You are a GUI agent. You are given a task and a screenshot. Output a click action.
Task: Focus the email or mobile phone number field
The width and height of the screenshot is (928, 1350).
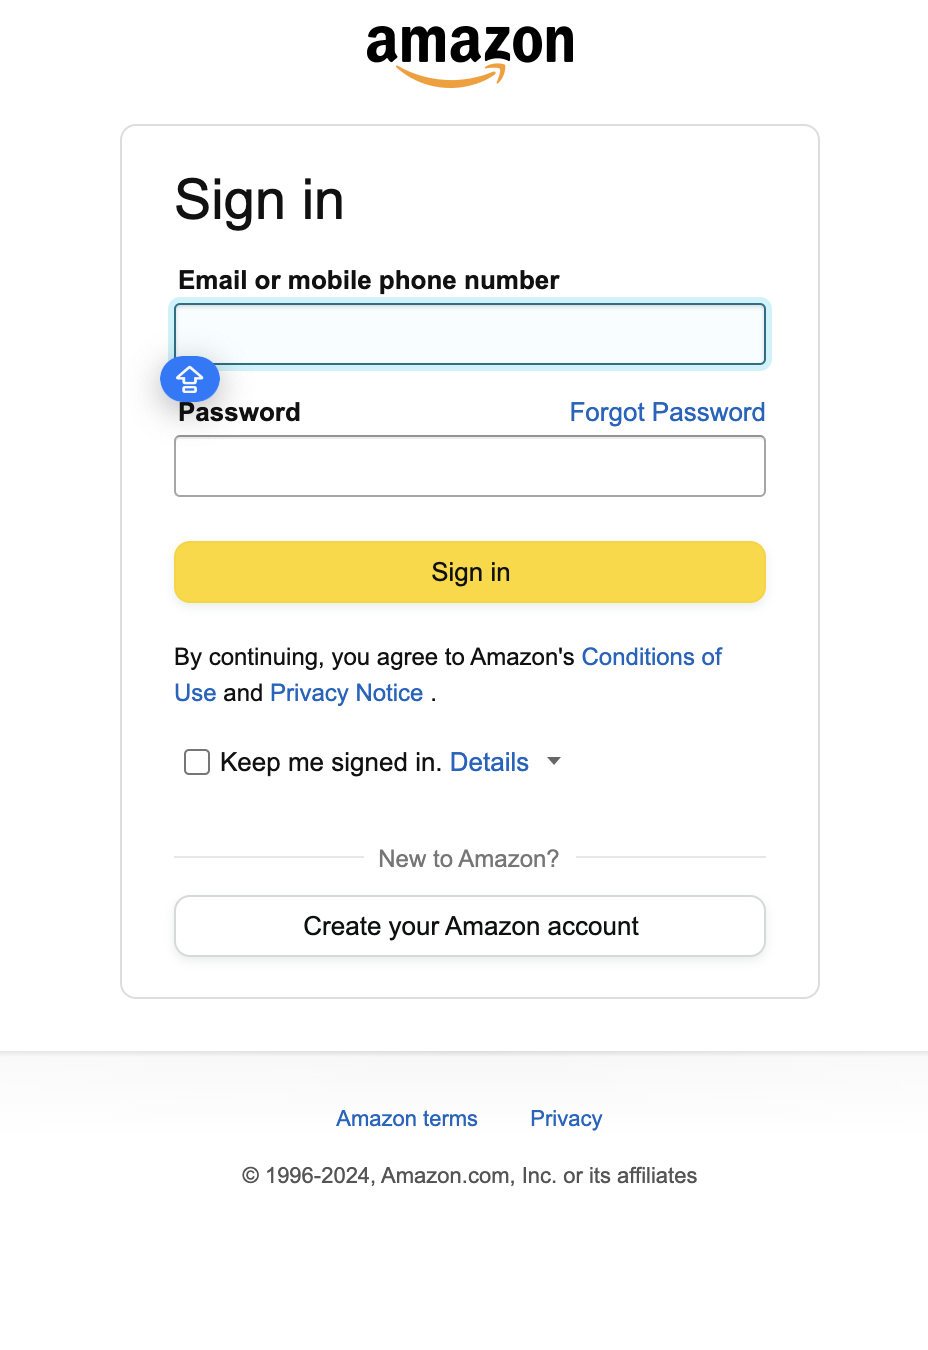coord(469,334)
